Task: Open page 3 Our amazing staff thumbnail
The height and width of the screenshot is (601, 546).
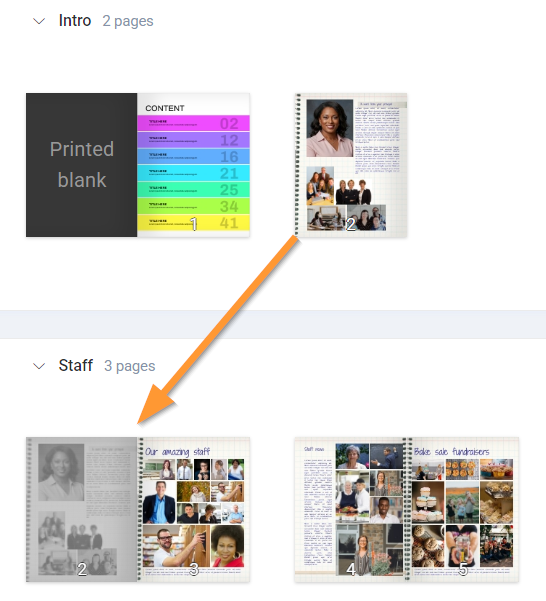Action: tap(193, 509)
